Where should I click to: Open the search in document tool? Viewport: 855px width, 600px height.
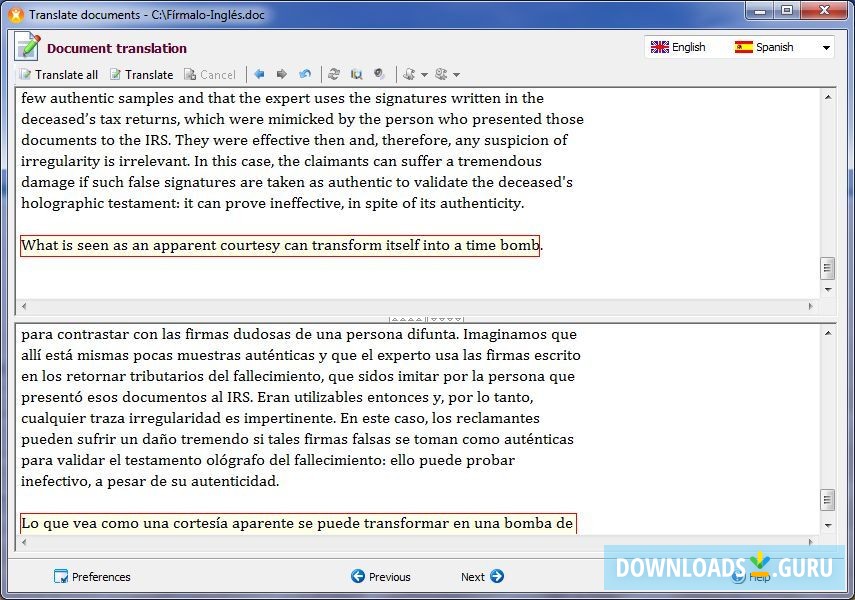(x=355, y=74)
